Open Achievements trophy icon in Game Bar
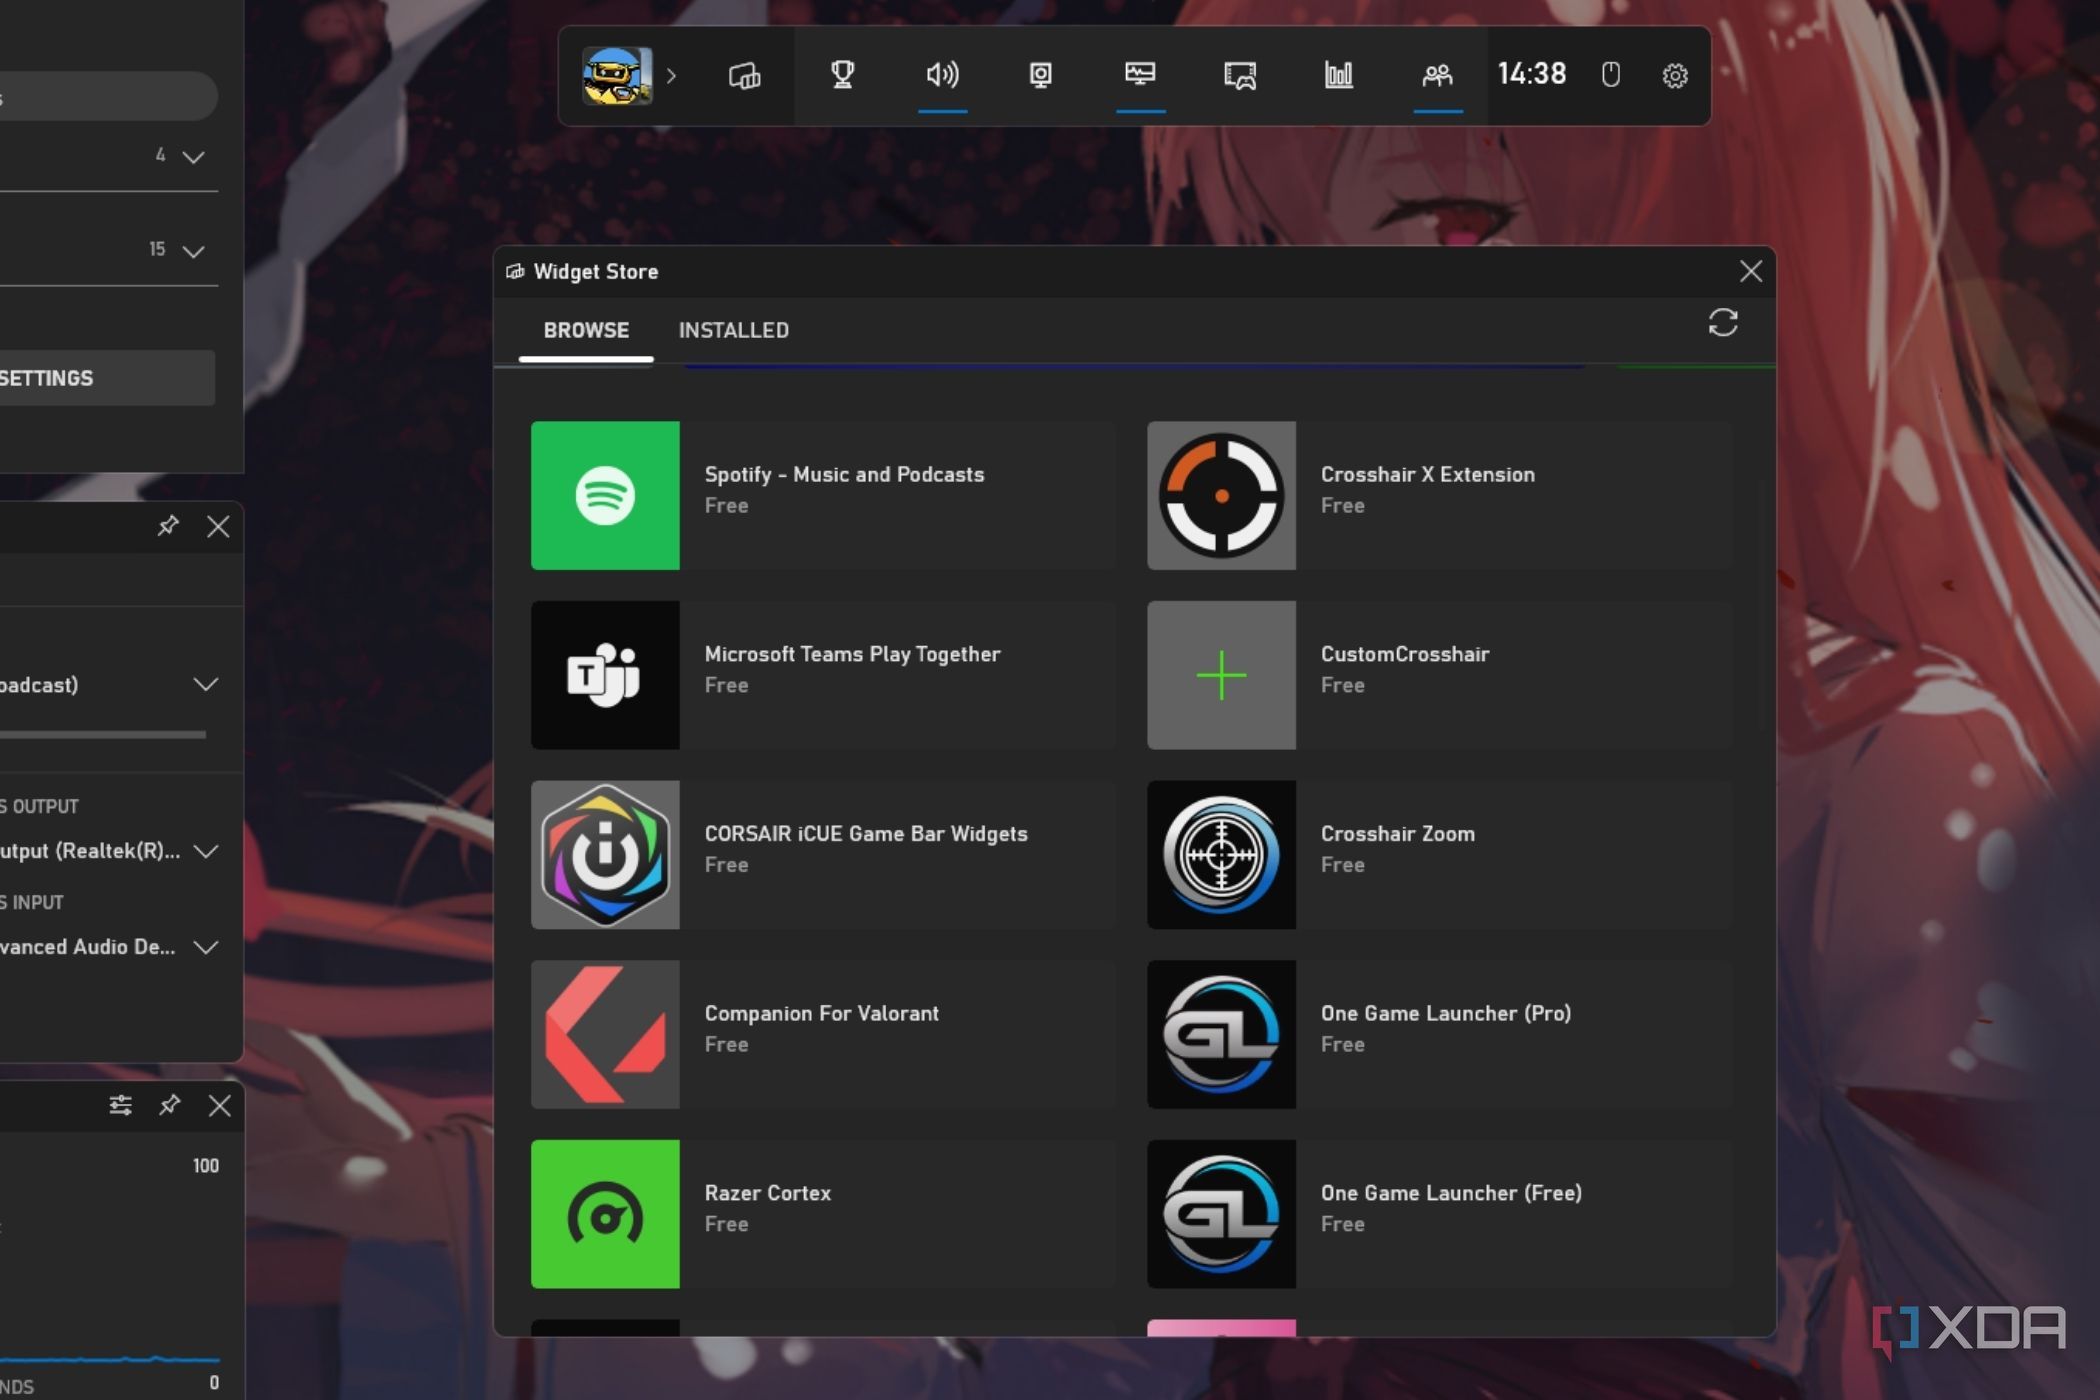 click(843, 75)
